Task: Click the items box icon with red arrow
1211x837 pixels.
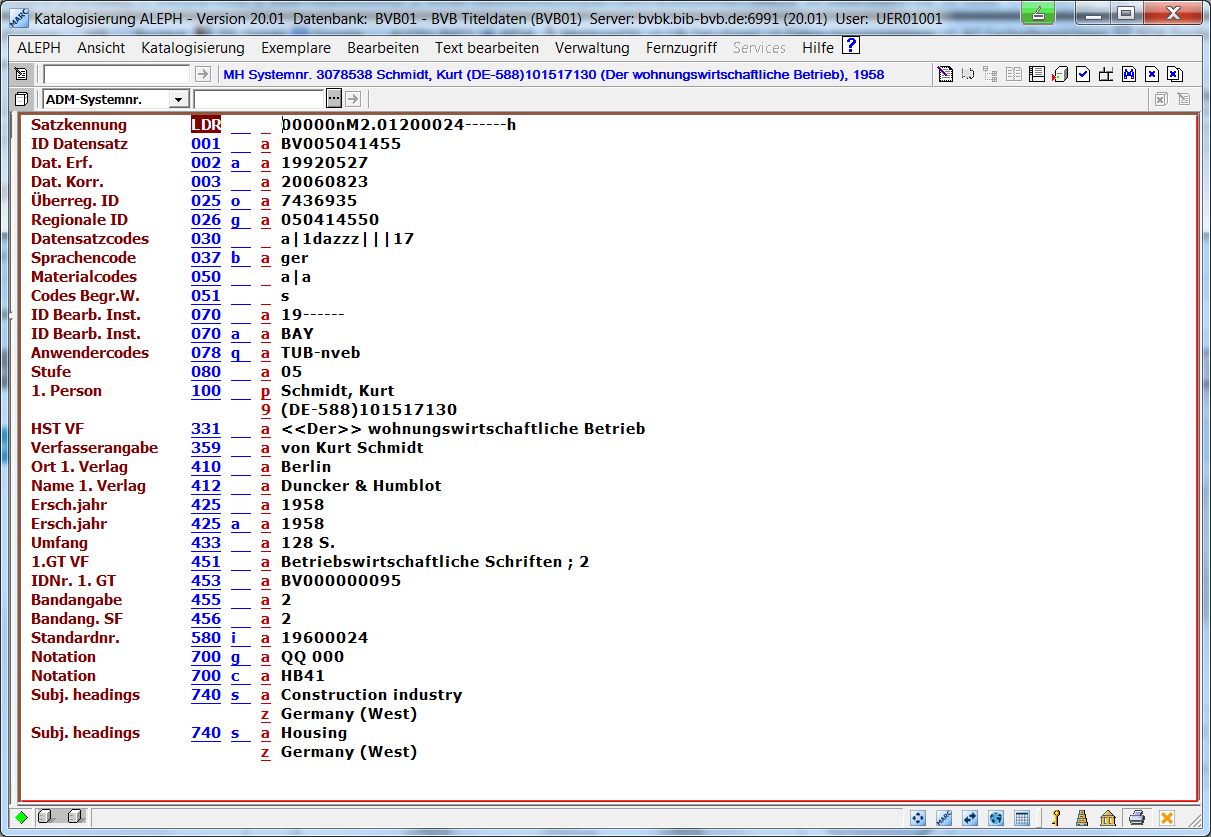Action: (1060, 74)
